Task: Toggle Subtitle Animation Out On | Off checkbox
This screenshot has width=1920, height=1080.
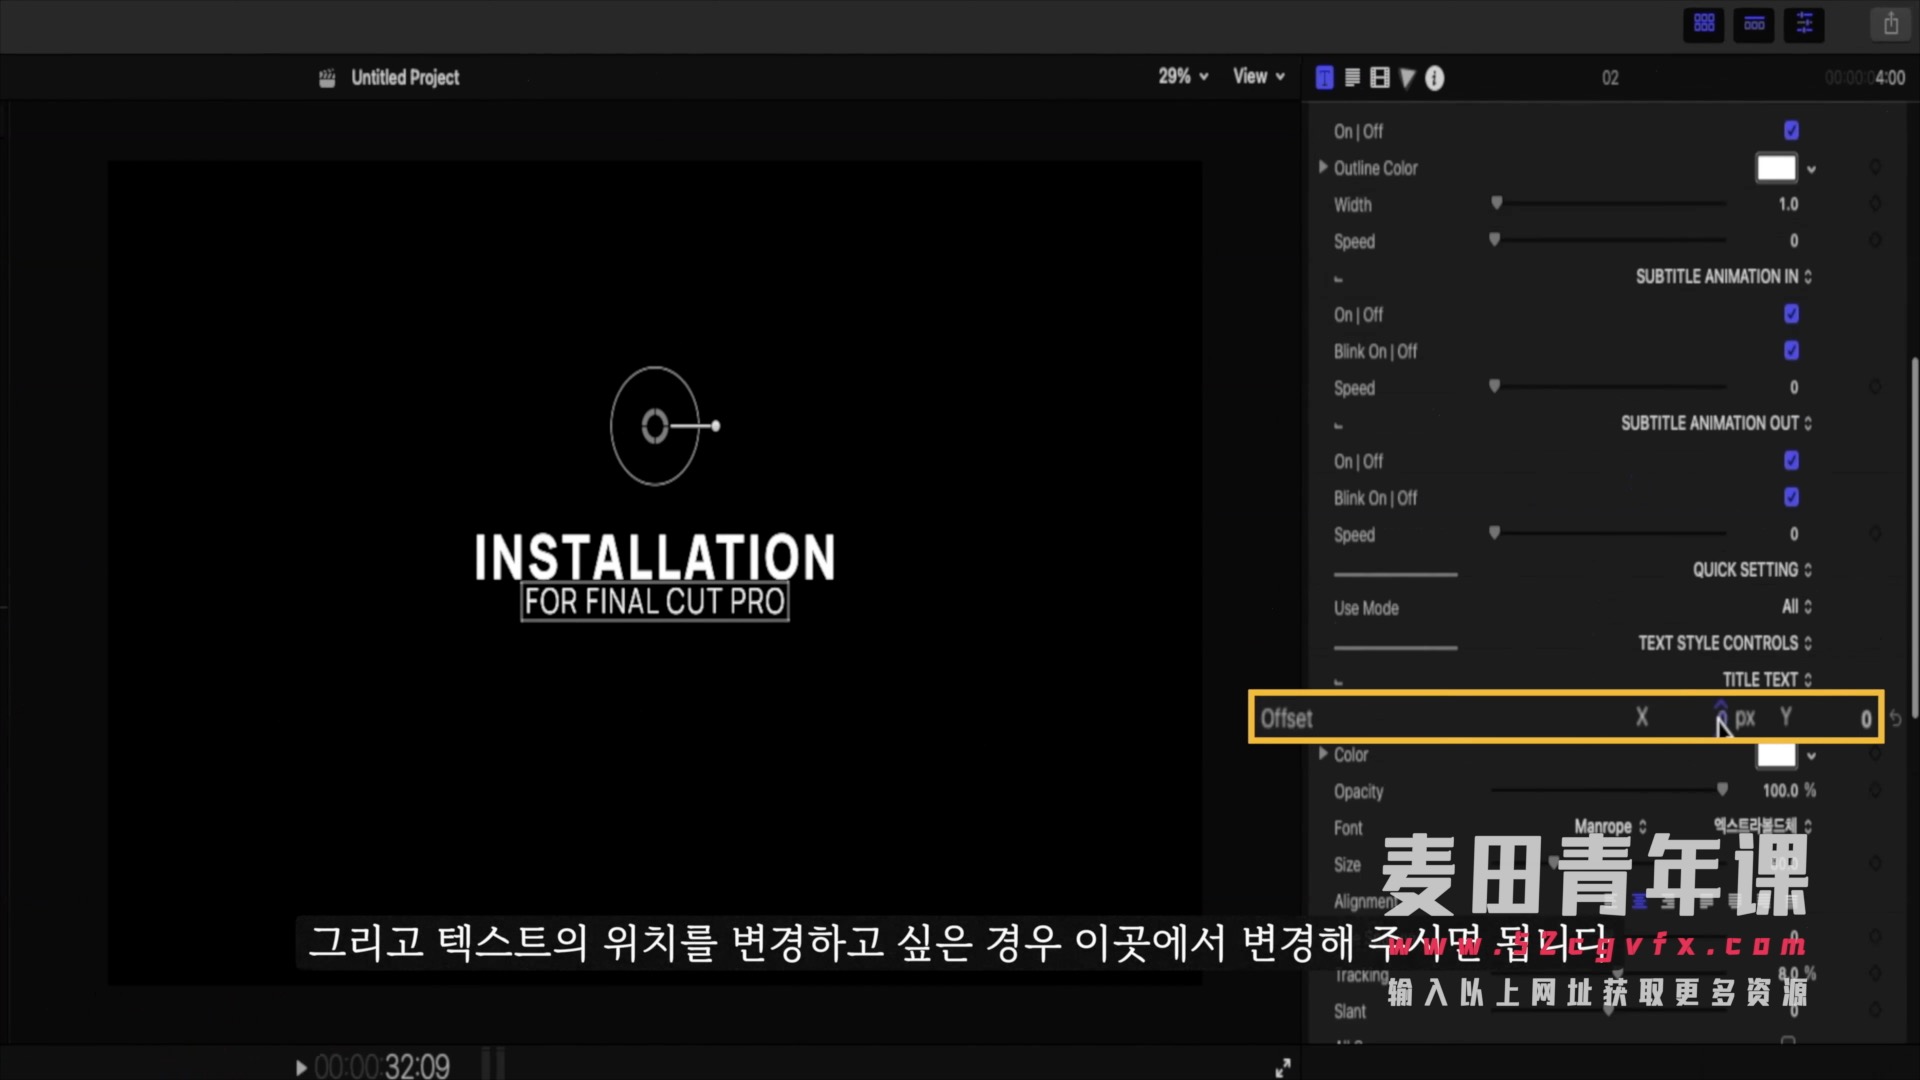Action: tap(1791, 461)
